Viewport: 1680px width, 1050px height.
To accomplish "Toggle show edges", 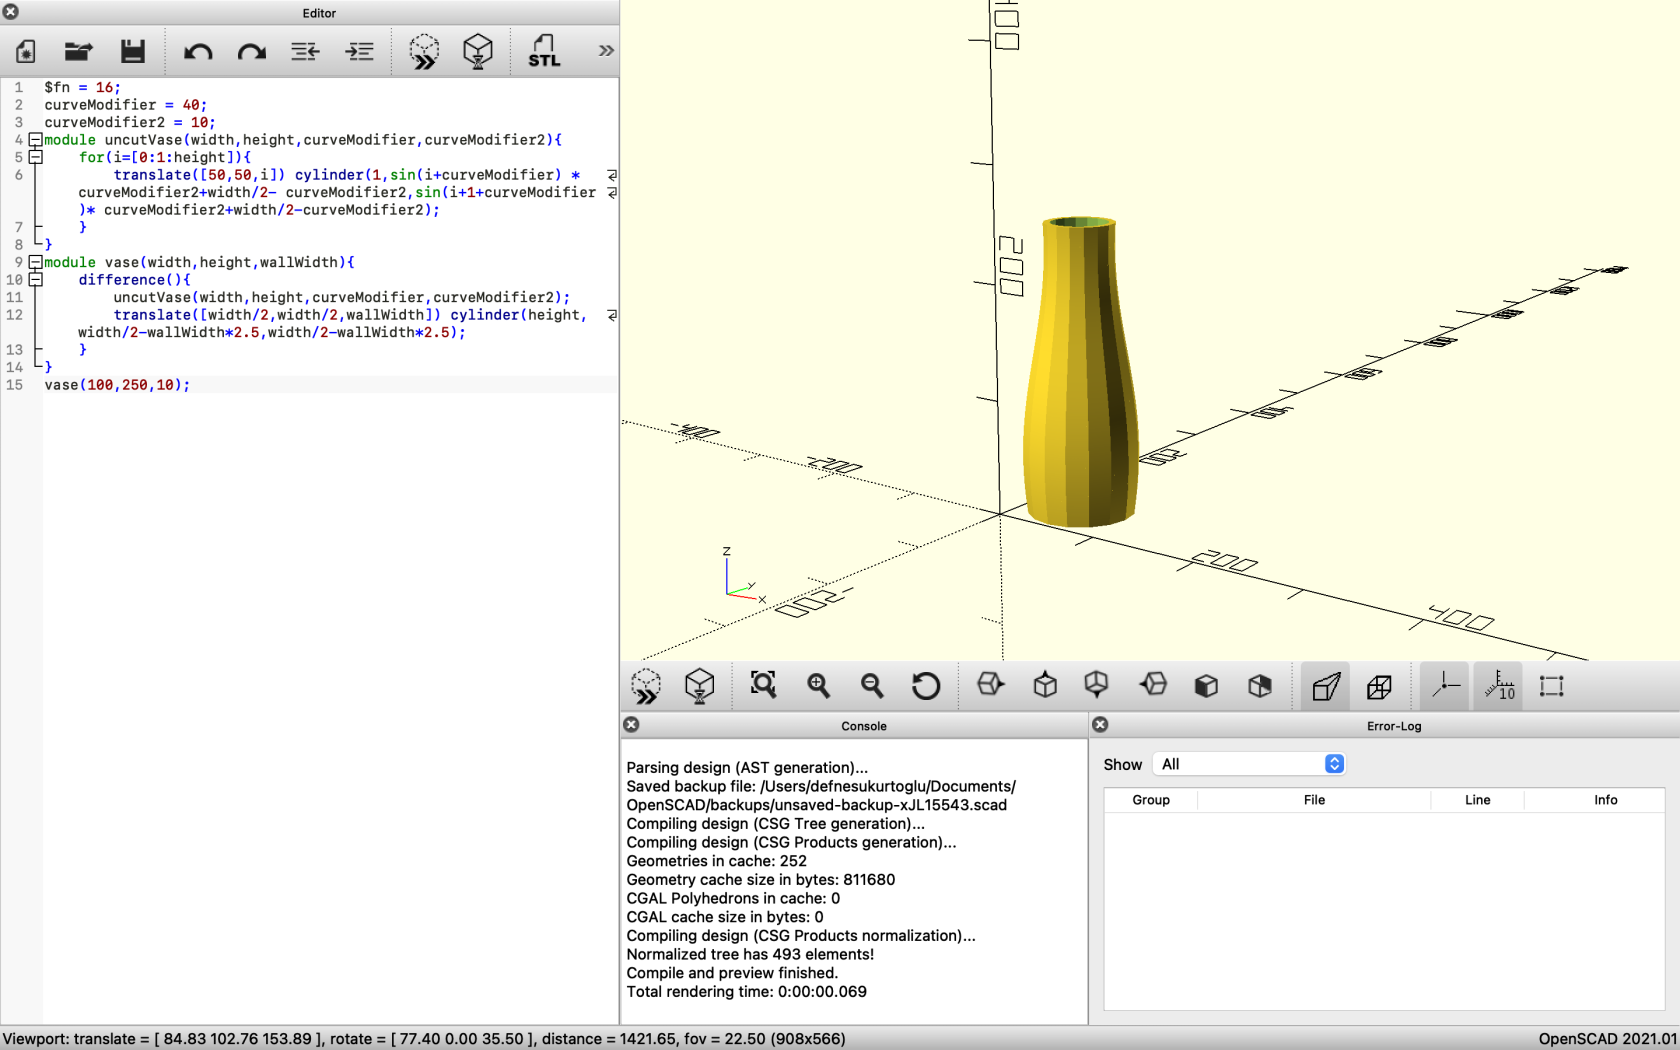I will pos(1552,686).
